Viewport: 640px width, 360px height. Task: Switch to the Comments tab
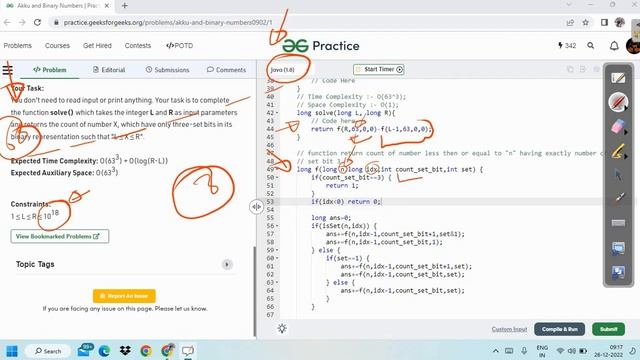click(227, 70)
